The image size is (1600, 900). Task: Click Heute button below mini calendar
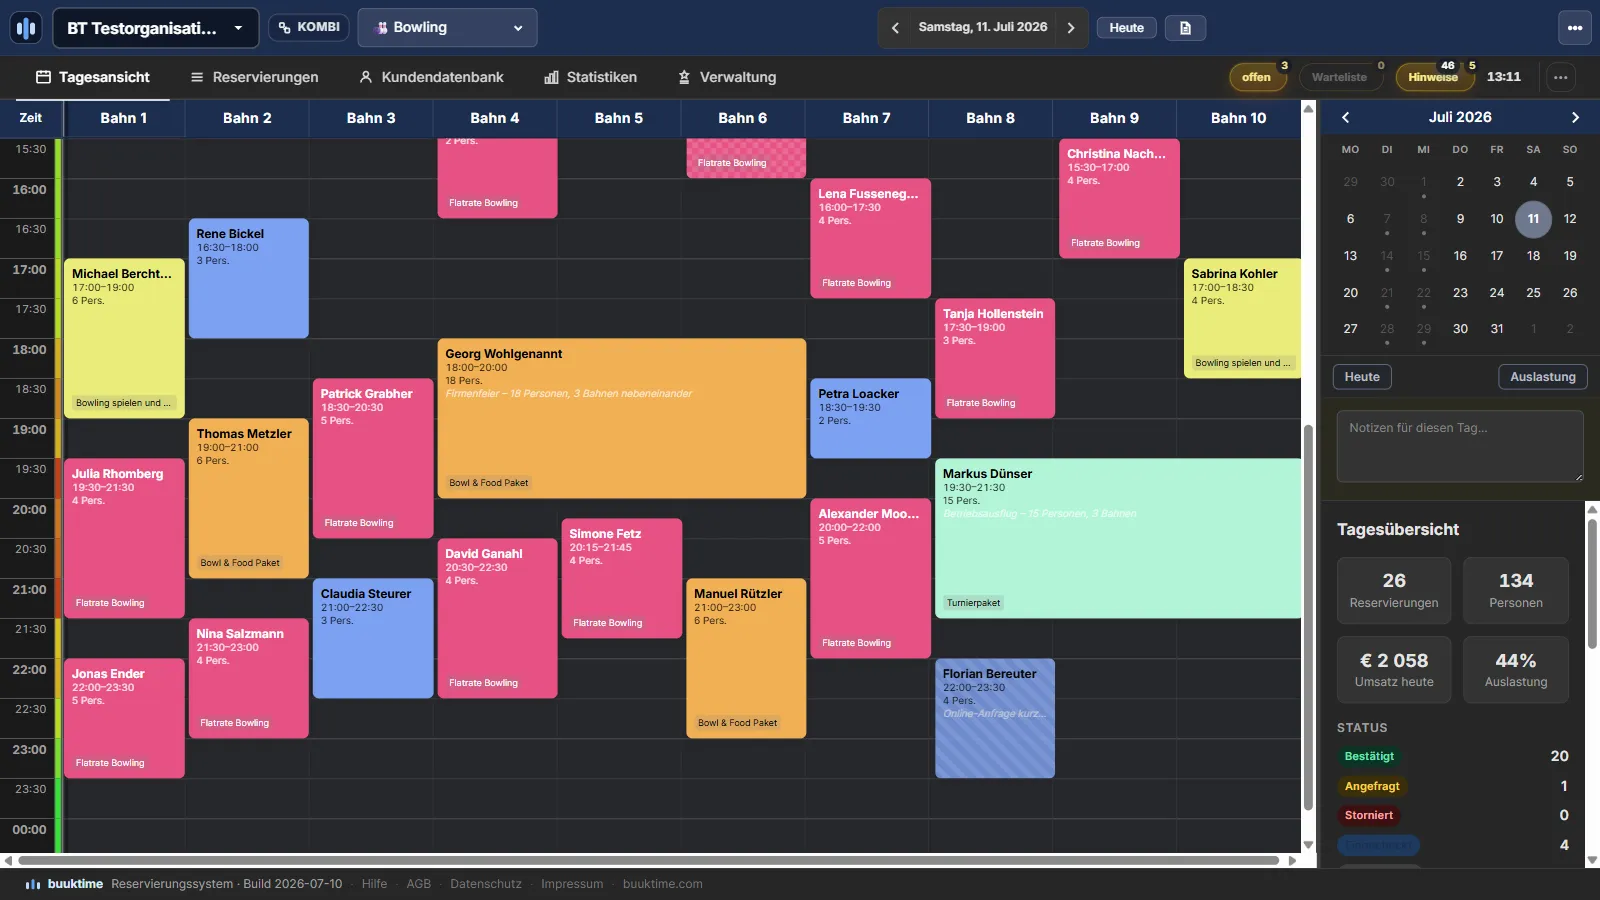pyautogui.click(x=1362, y=377)
